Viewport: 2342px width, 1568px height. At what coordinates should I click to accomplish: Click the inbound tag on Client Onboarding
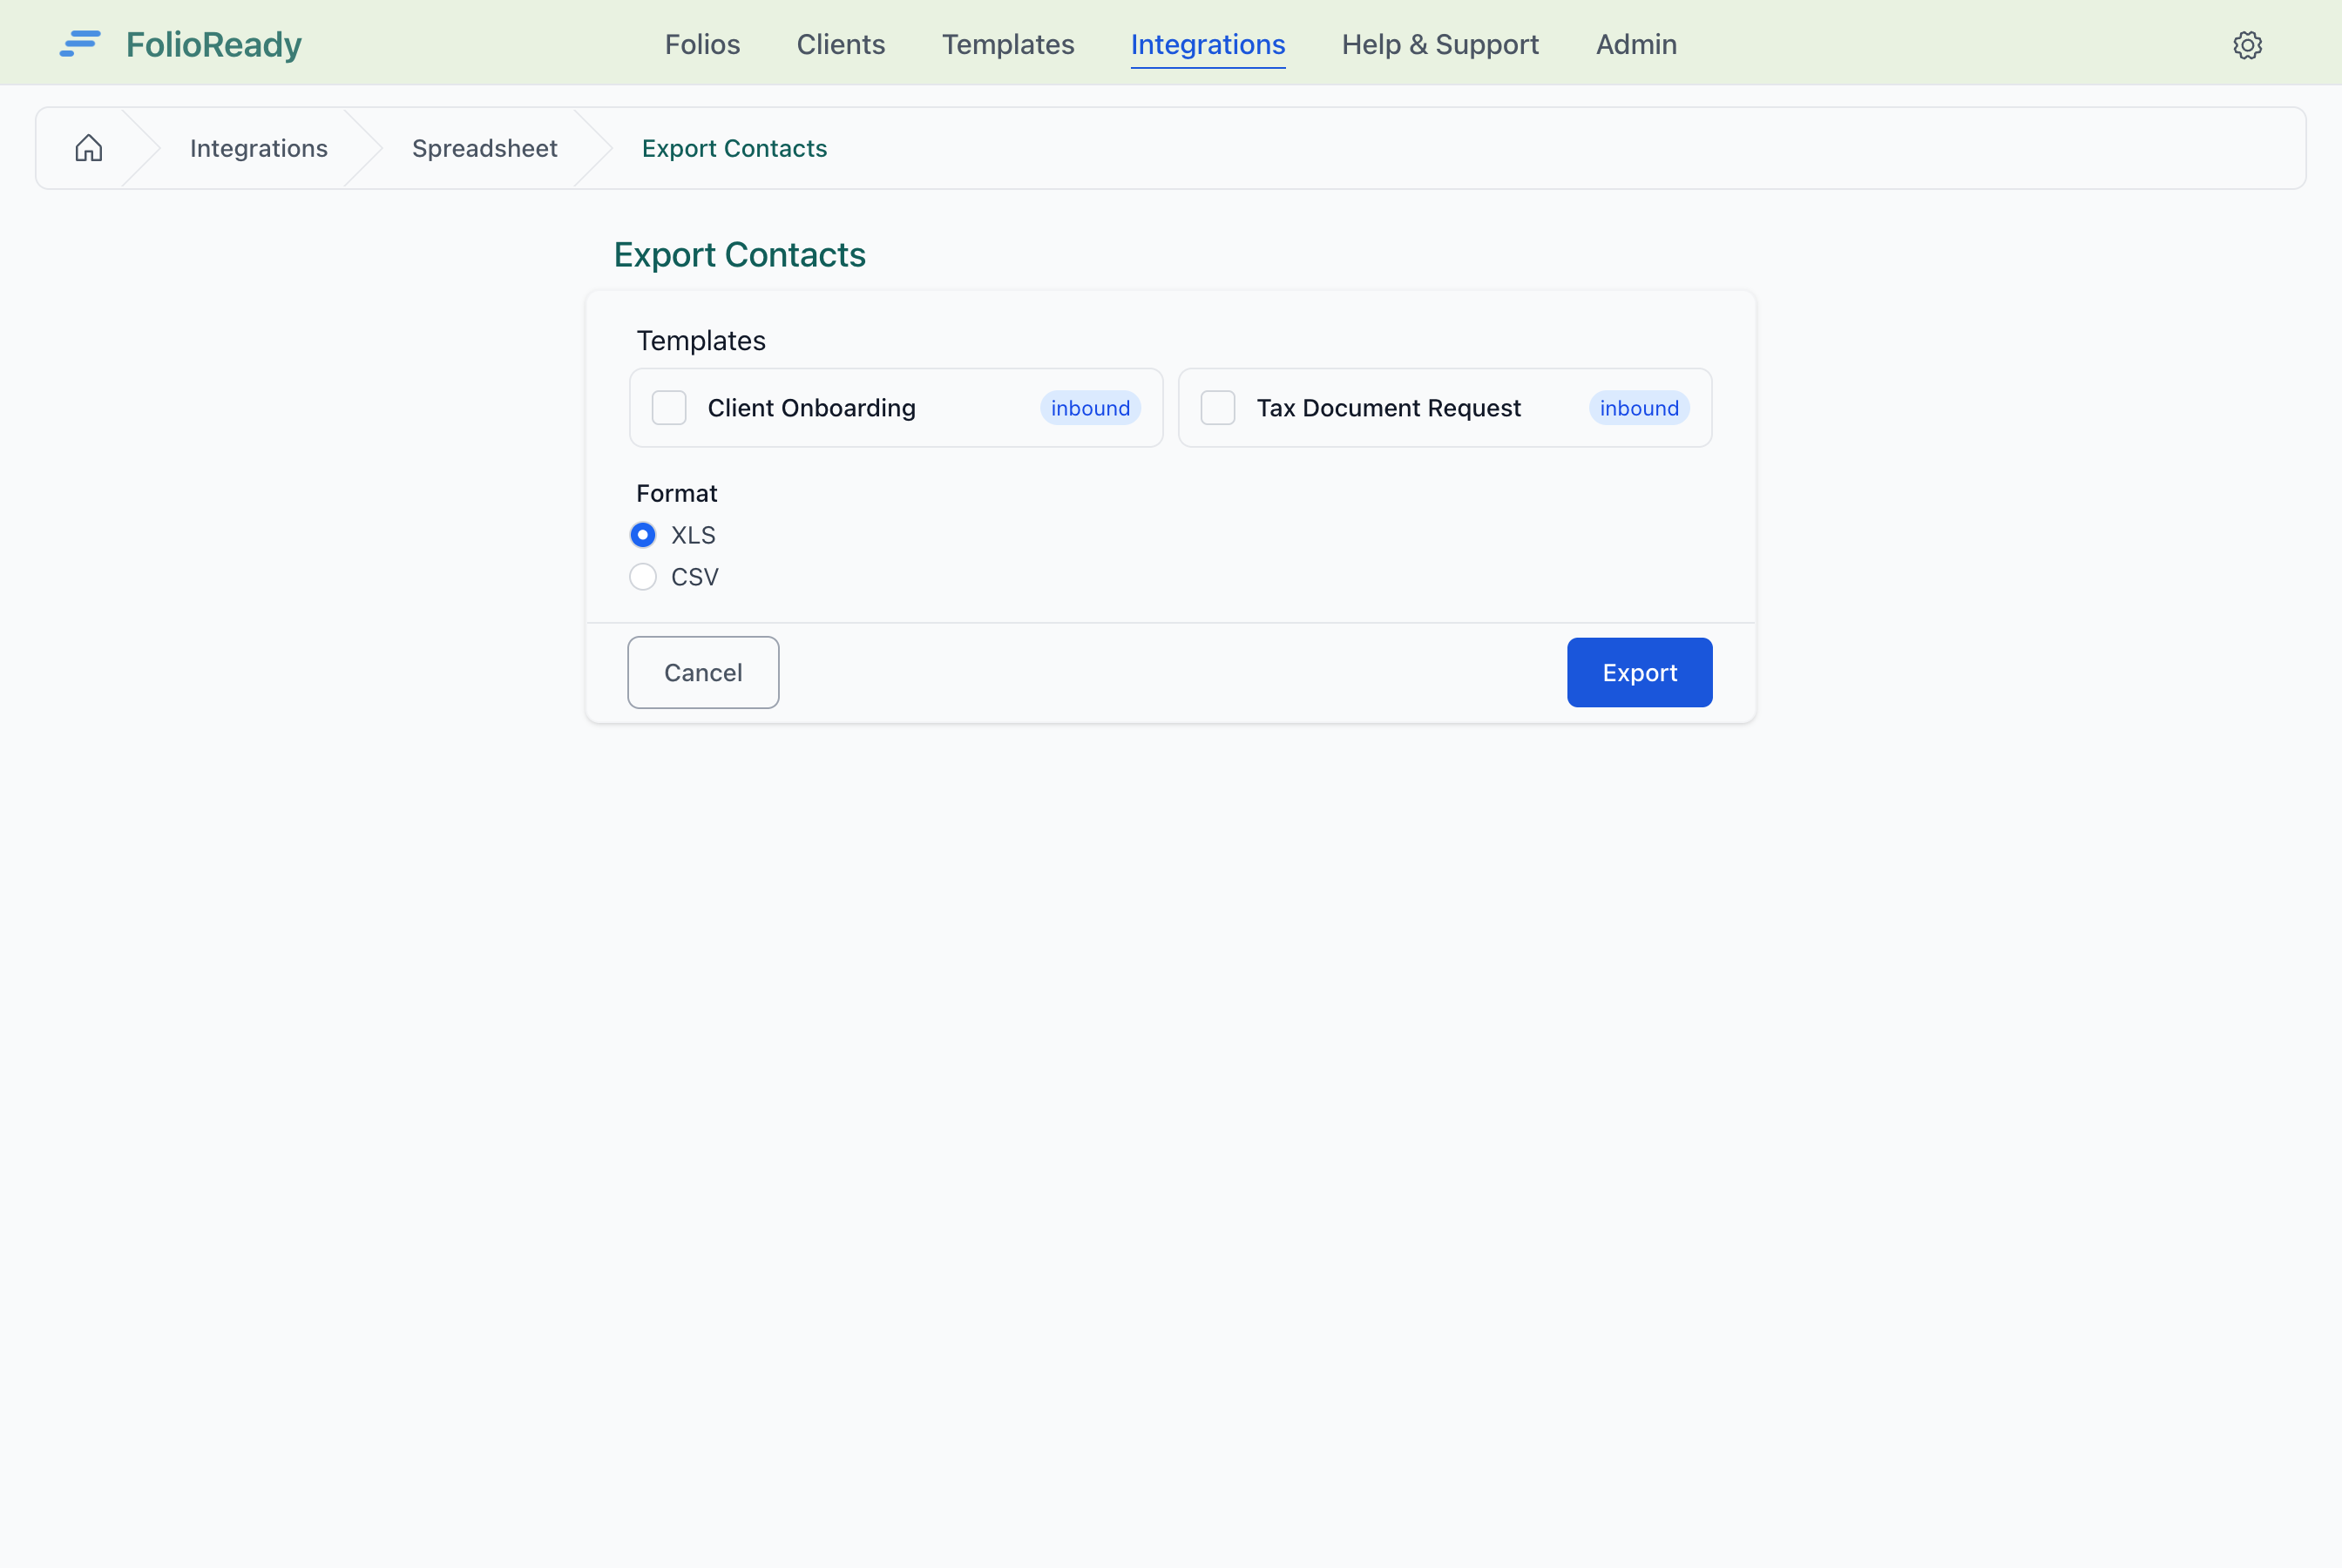[x=1090, y=408]
